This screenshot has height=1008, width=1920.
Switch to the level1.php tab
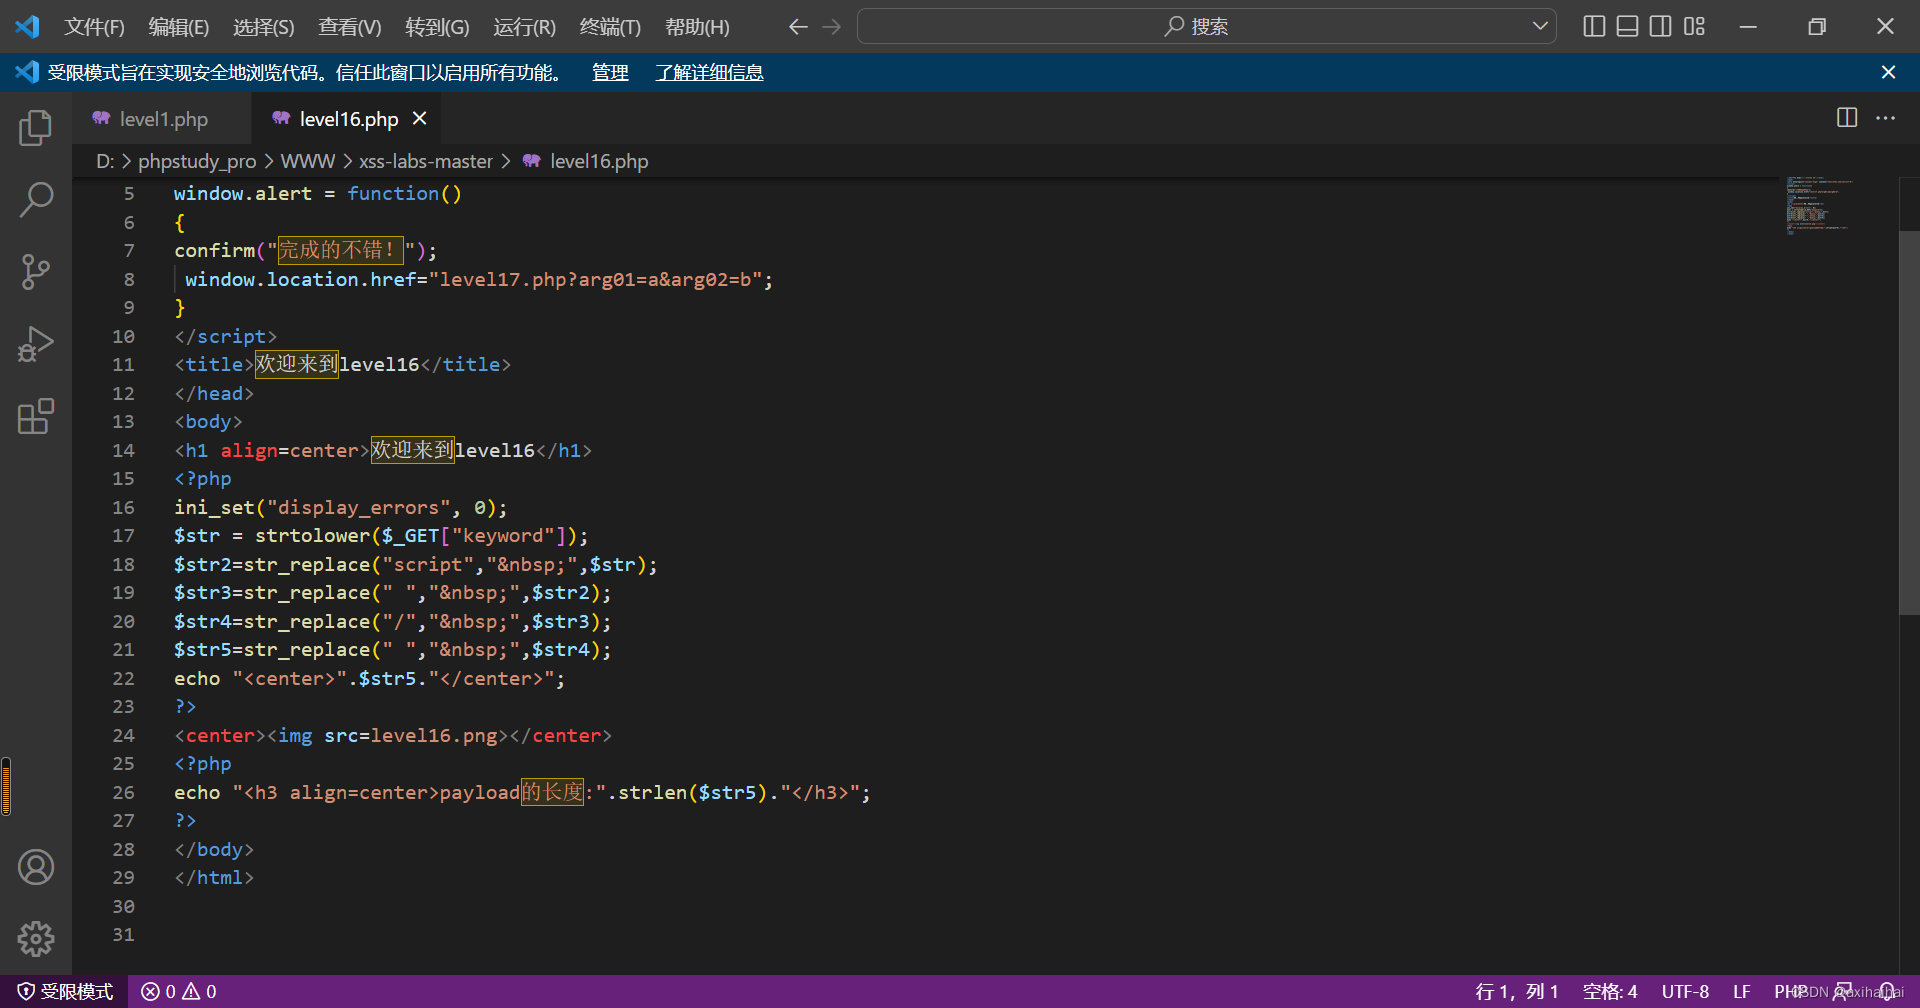coord(163,118)
